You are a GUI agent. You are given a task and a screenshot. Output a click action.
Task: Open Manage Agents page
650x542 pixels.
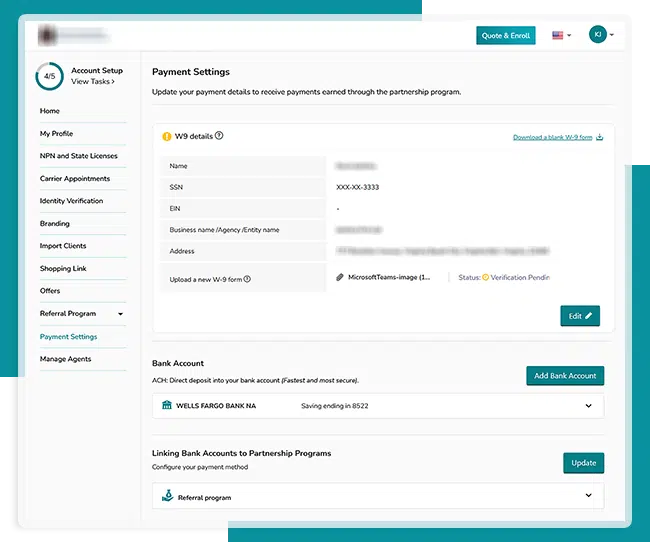pyautogui.click(x=65, y=359)
